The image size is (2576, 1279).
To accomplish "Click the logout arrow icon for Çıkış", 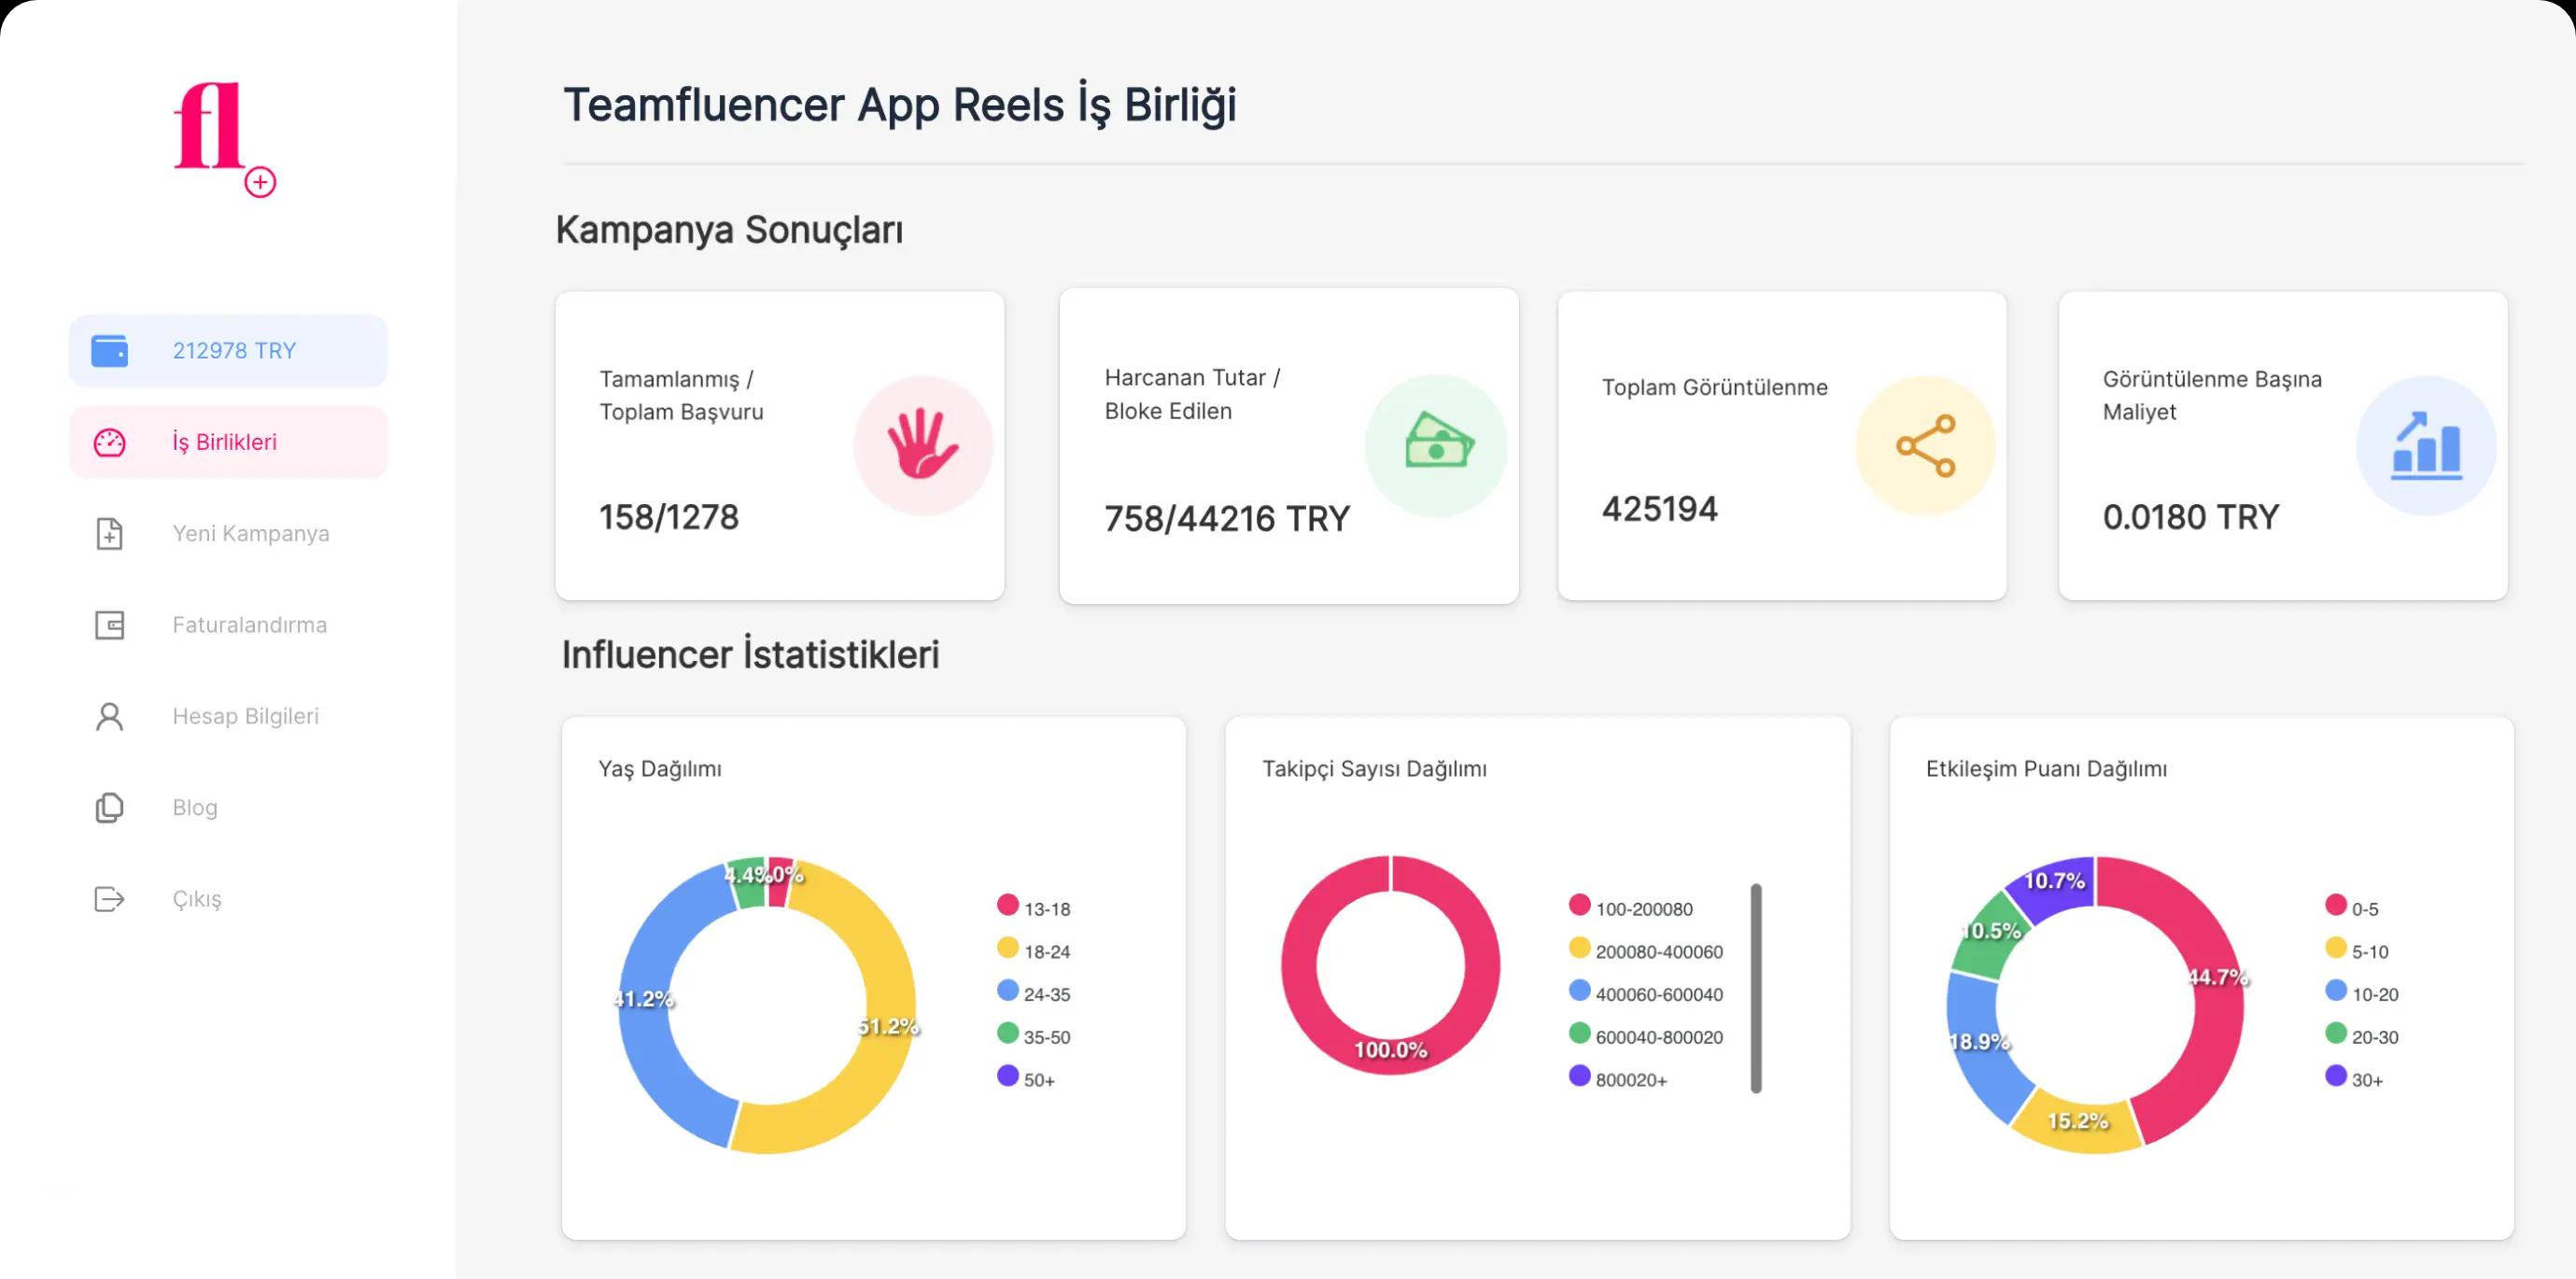I will [110, 899].
